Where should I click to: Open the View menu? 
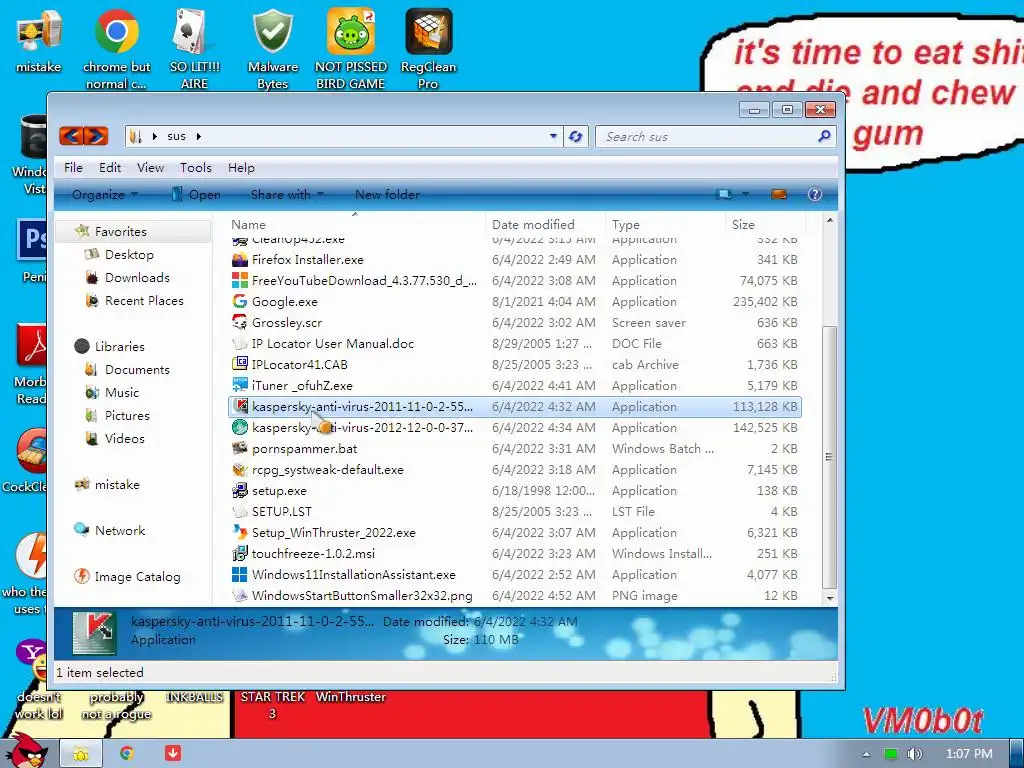(x=150, y=167)
